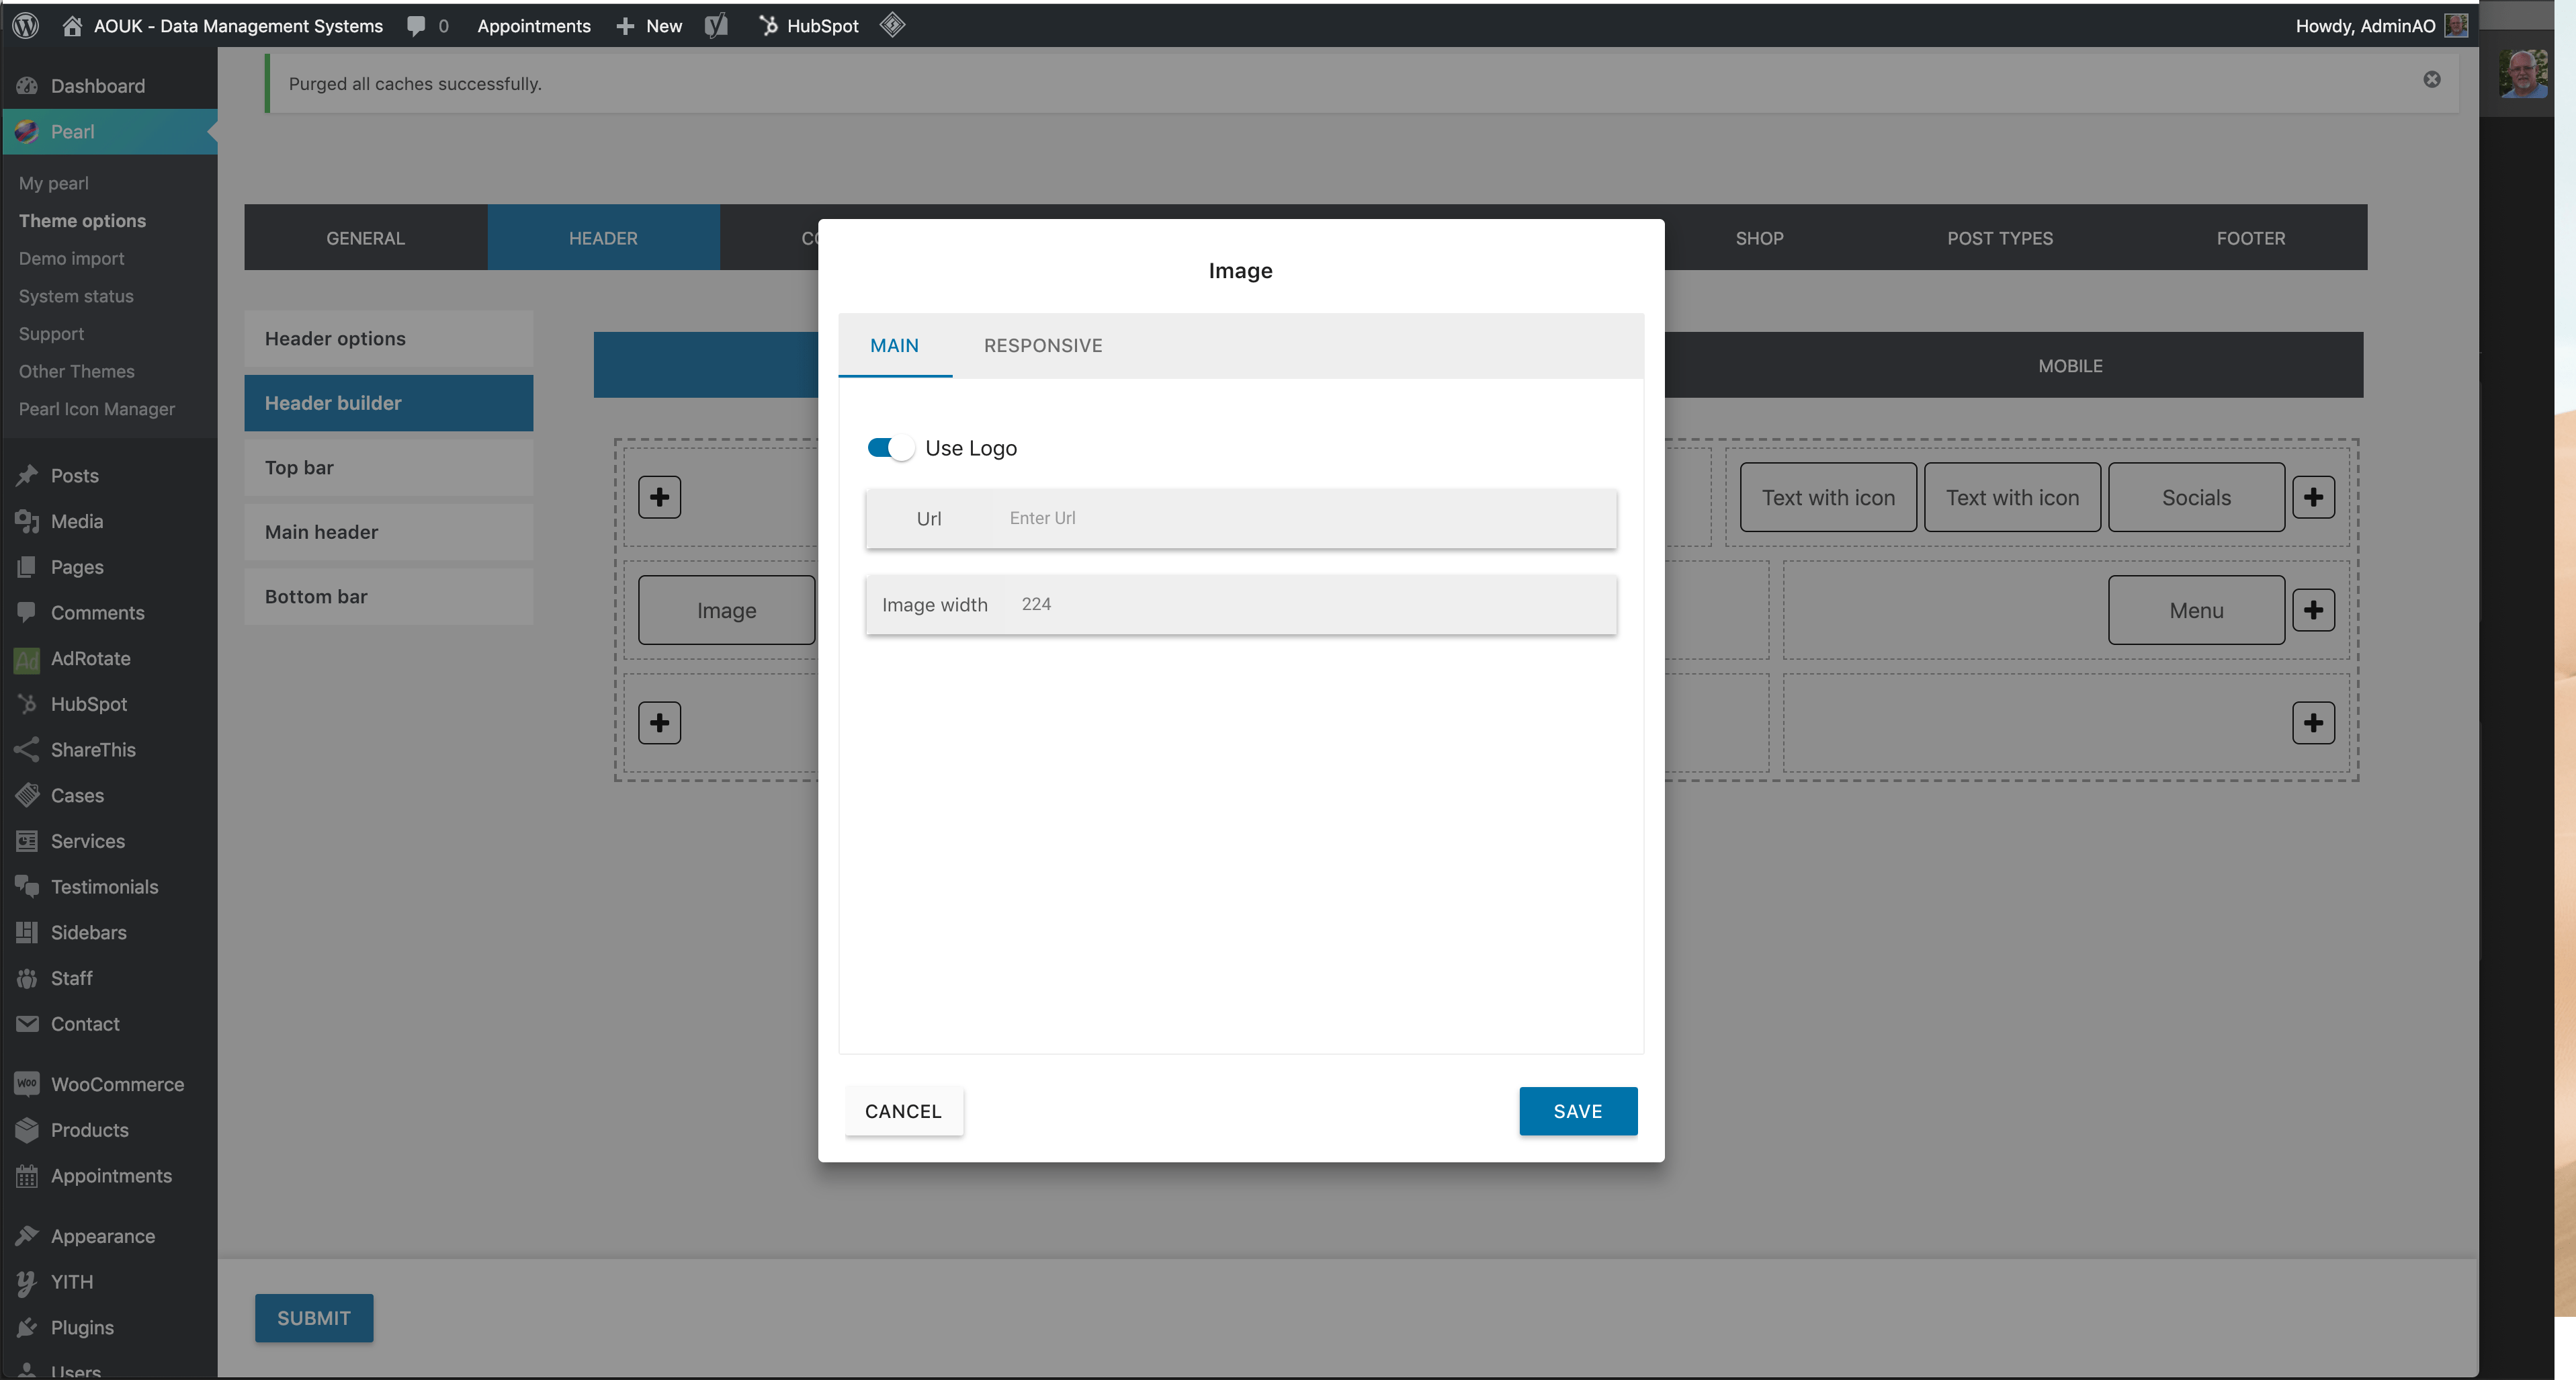The width and height of the screenshot is (2576, 1380).
Task: Switch to the Responsive tab
Action: pyautogui.click(x=1042, y=345)
